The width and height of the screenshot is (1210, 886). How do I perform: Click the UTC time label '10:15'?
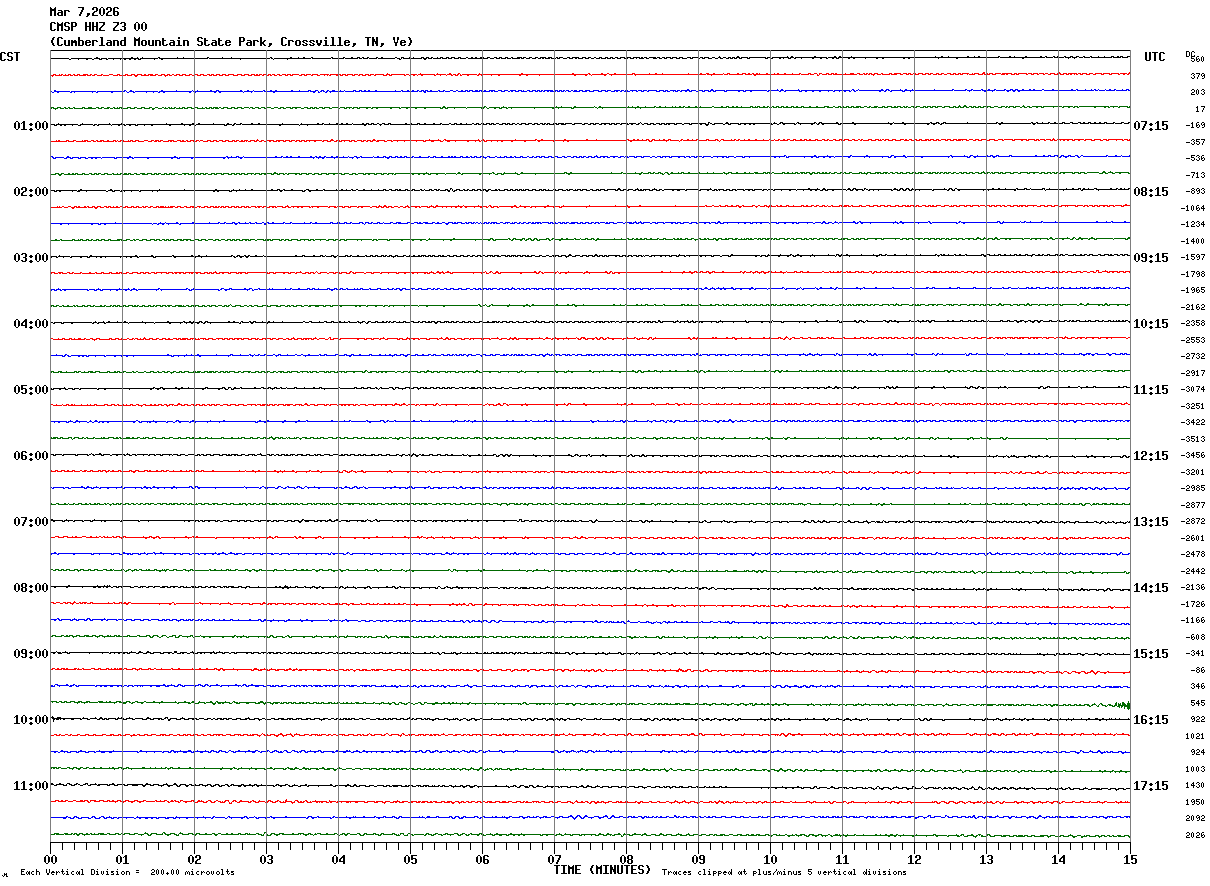(x=1151, y=324)
